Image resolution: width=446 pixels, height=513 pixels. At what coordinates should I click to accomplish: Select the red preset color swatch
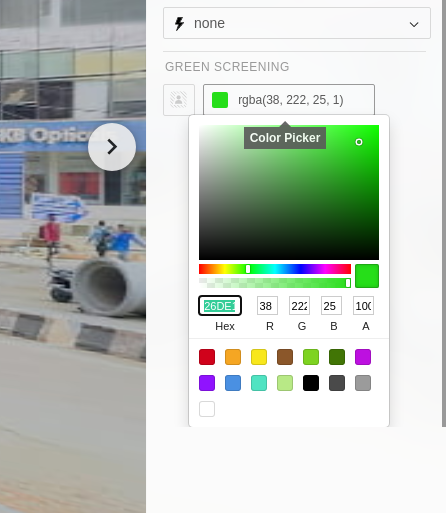click(207, 357)
